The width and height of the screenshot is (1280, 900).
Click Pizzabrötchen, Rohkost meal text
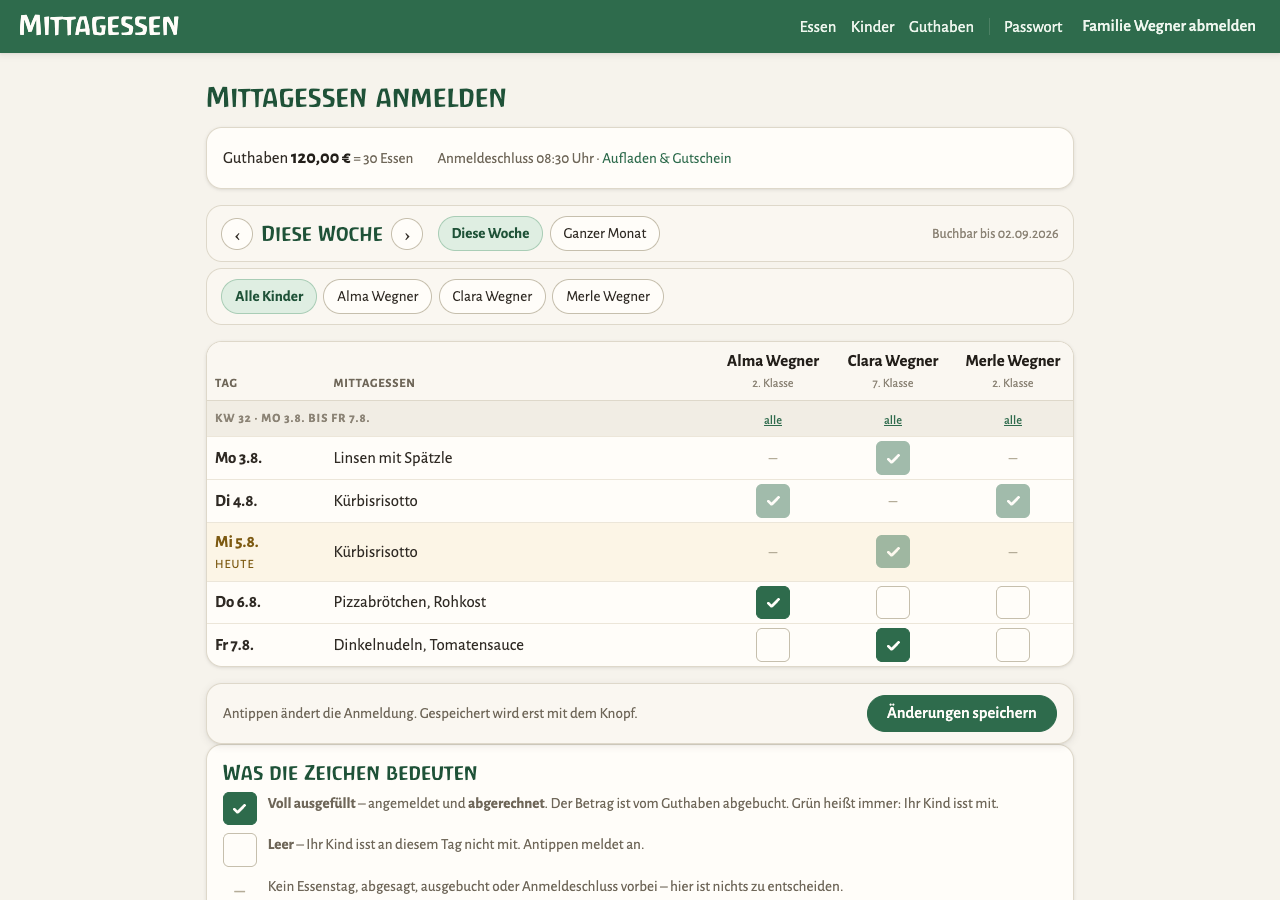(x=410, y=602)
